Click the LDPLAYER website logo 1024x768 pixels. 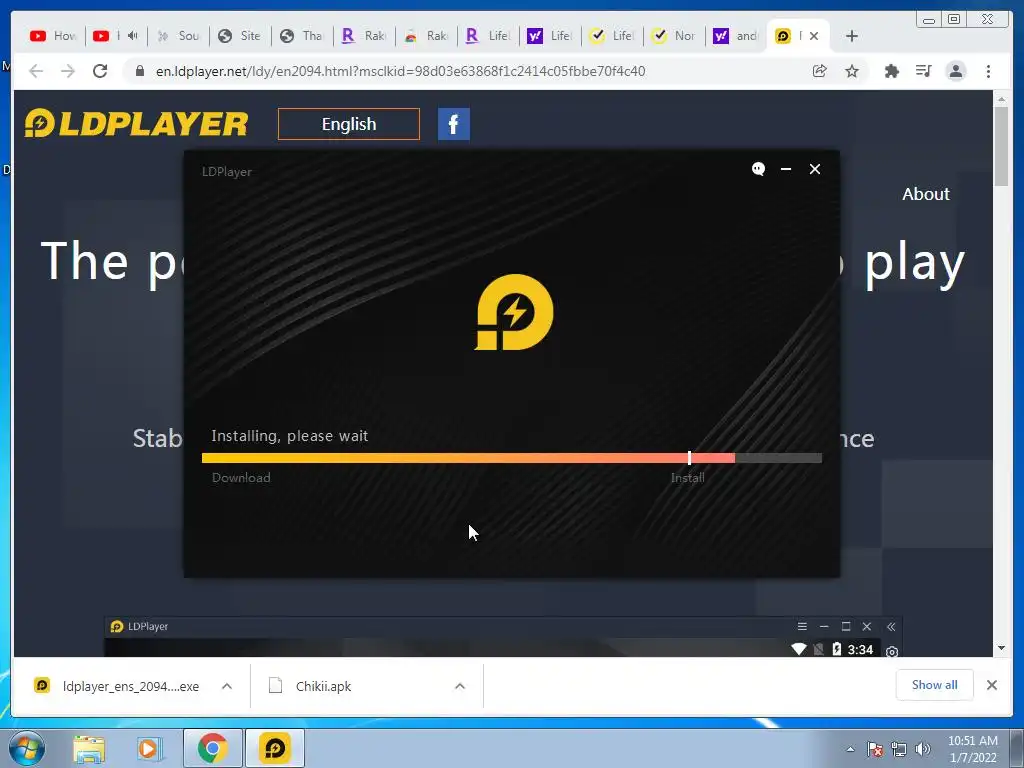(136, 123)
